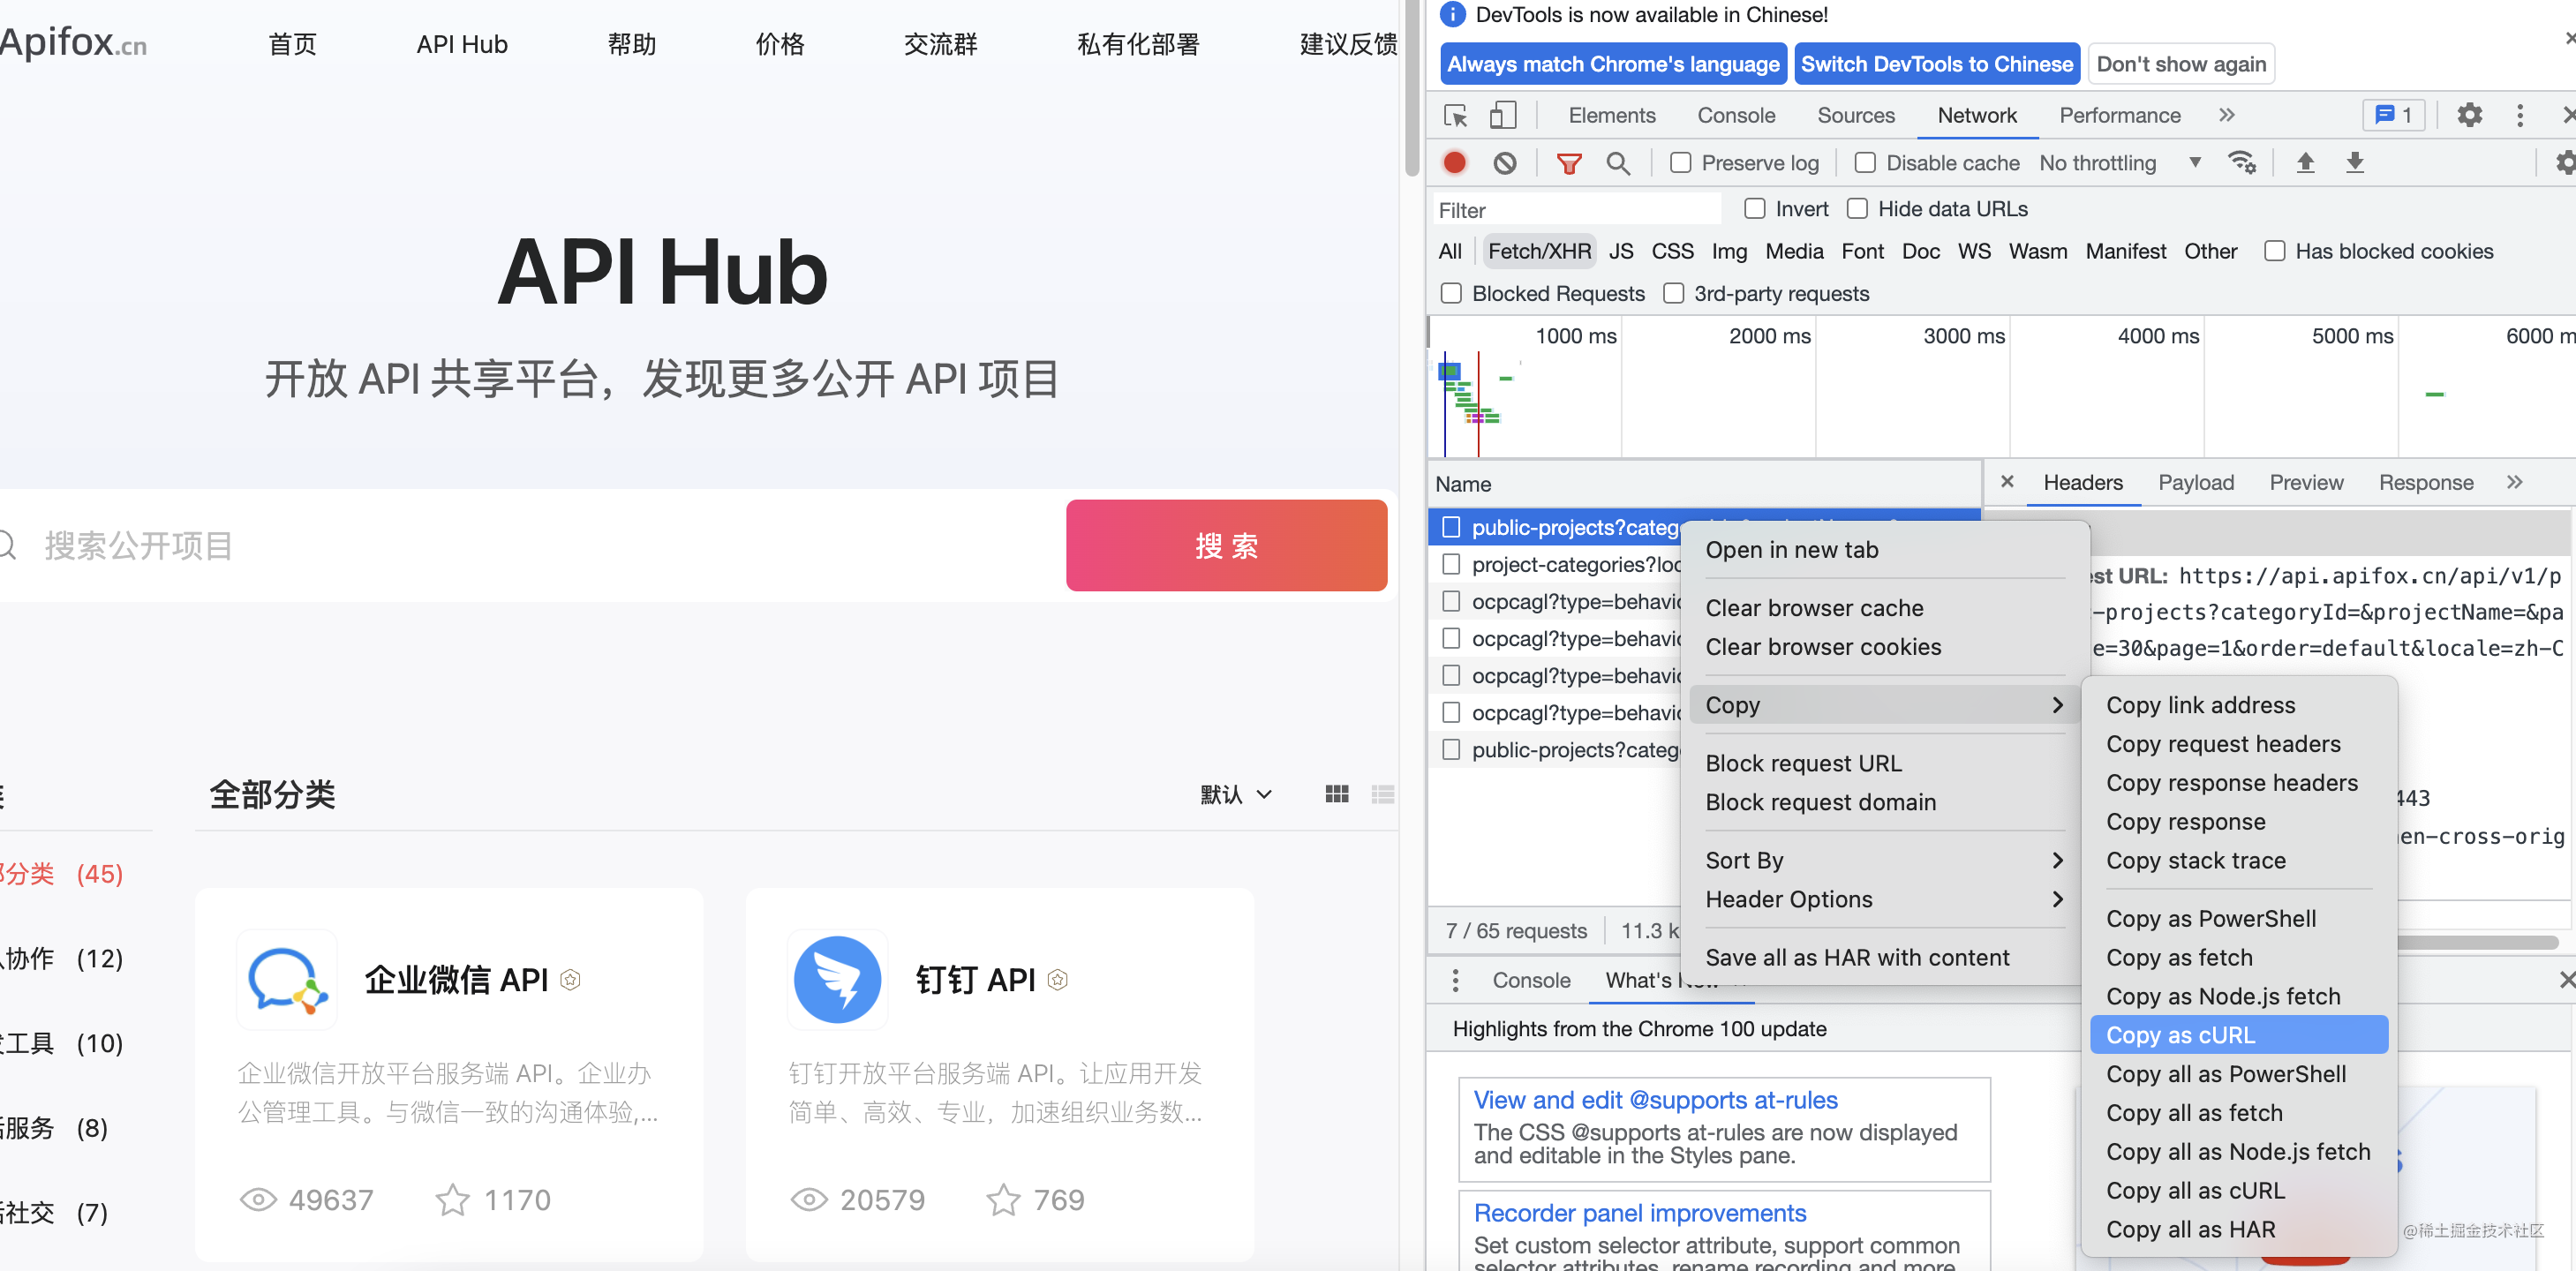The image size is (2576, 1271).
Task: Import HAR file upload arrow icon
Action: click(2305, 162)
